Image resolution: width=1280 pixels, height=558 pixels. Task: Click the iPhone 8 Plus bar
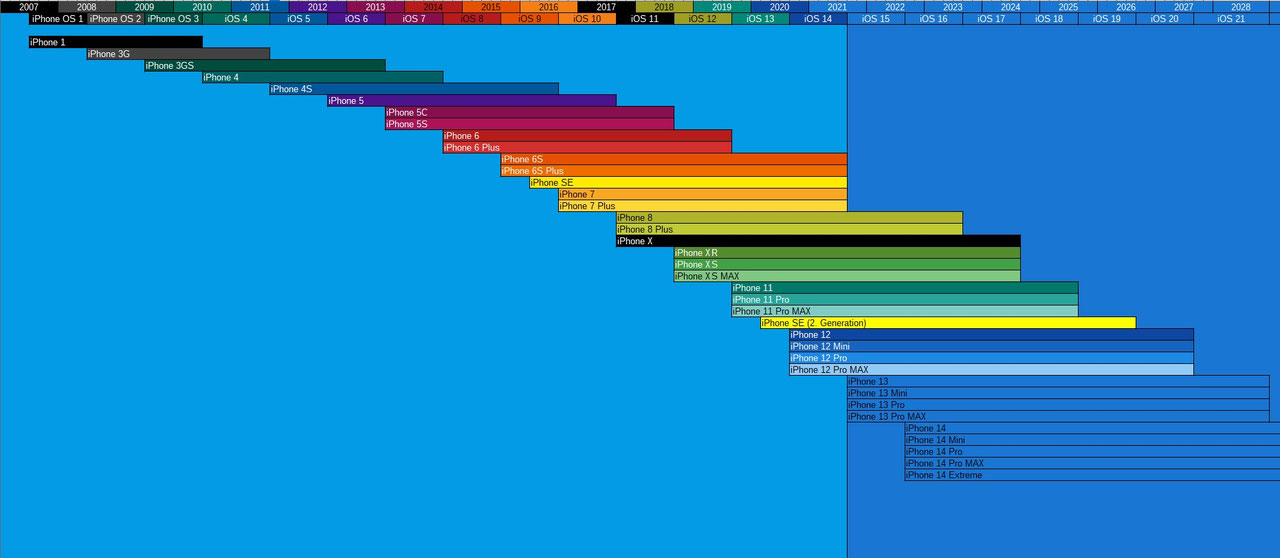[789, 229]
